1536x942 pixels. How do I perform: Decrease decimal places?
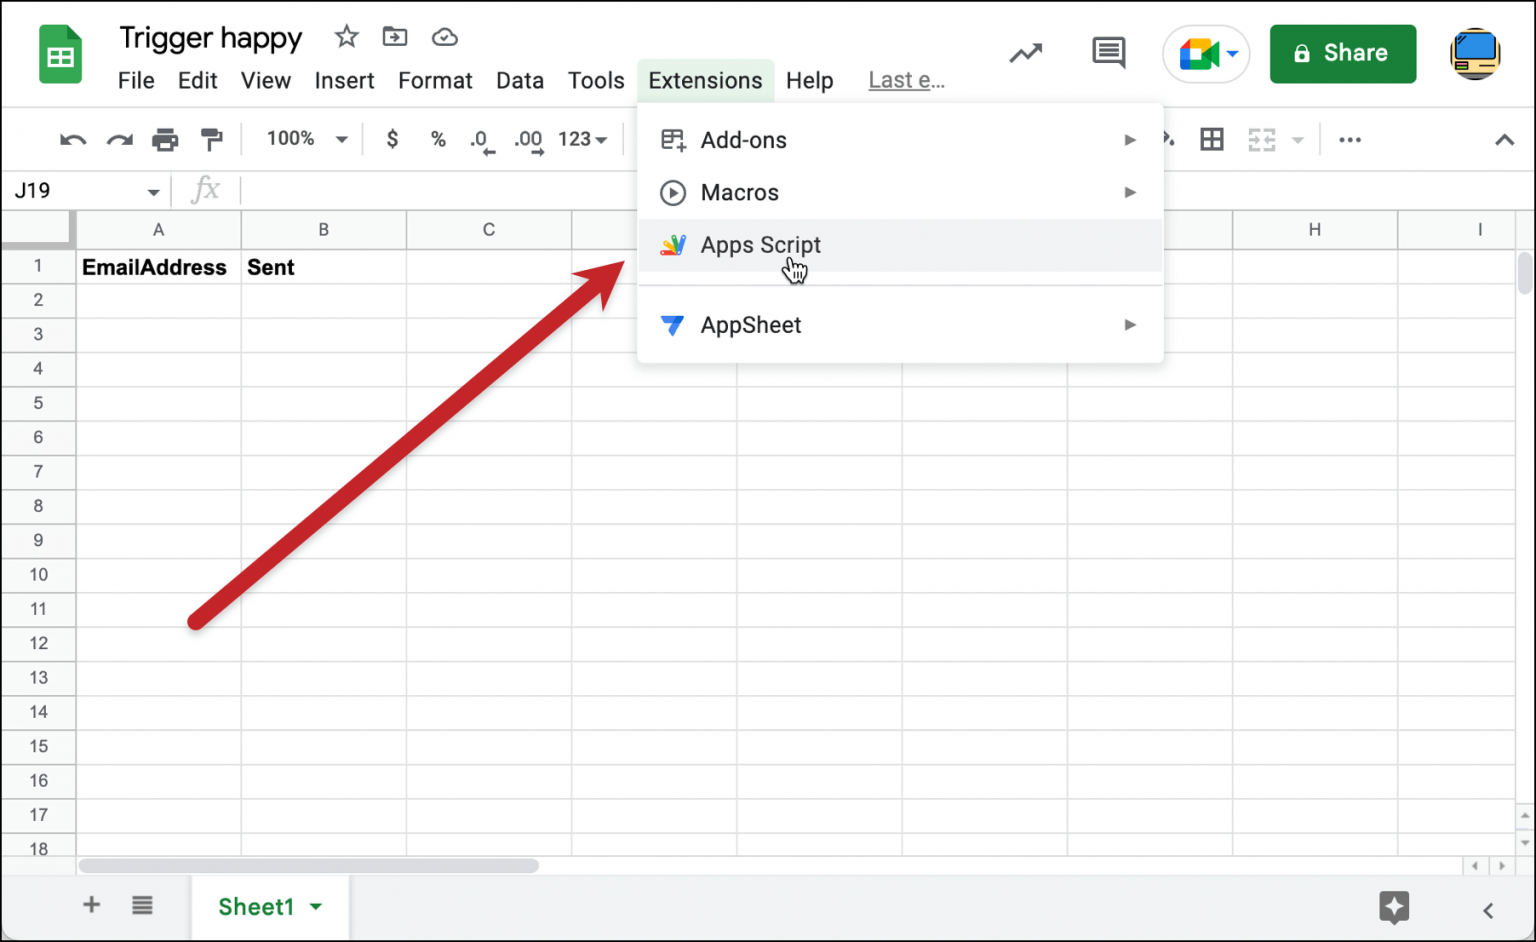tap(482, 139)
